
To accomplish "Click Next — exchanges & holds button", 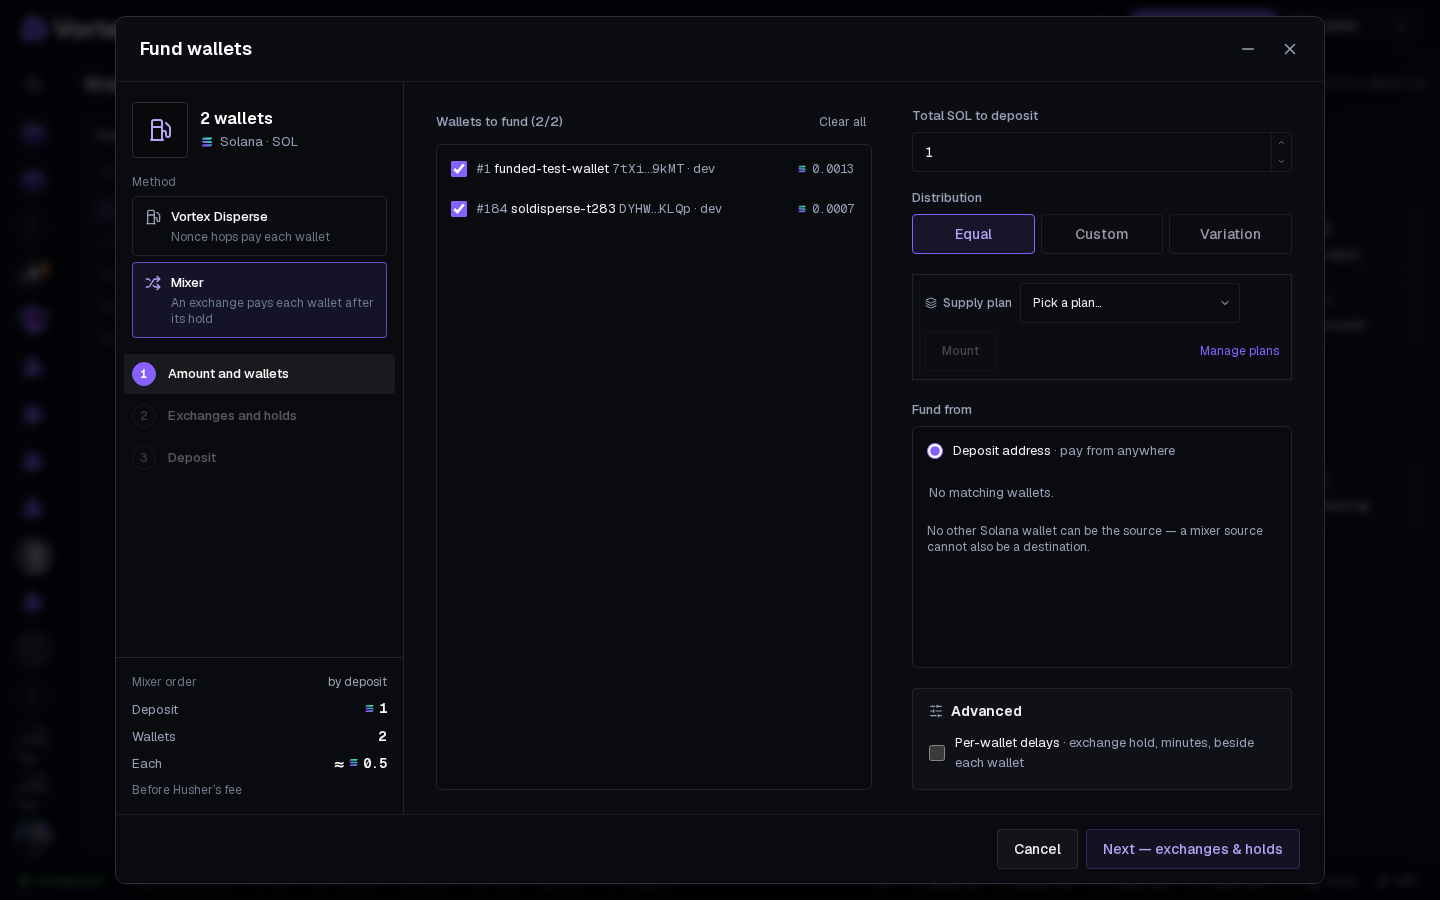I will (1192, 849).
